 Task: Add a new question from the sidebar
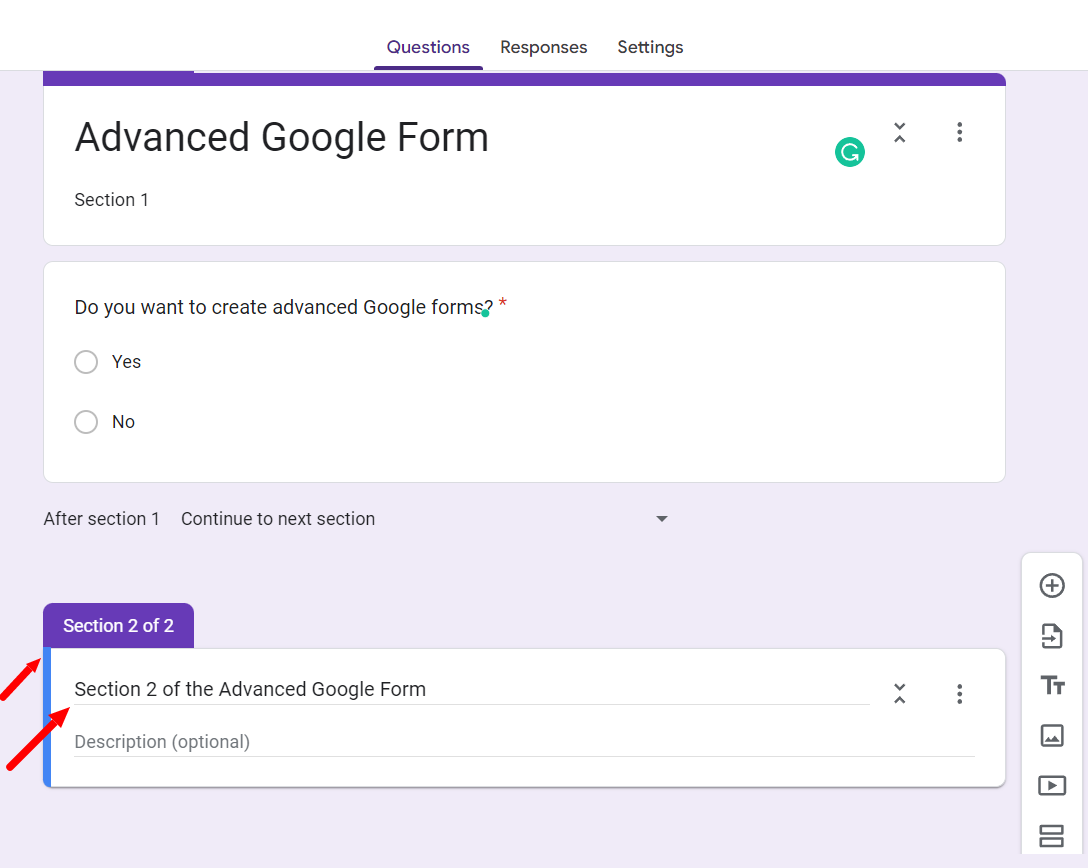click(x=1052, y=586)
